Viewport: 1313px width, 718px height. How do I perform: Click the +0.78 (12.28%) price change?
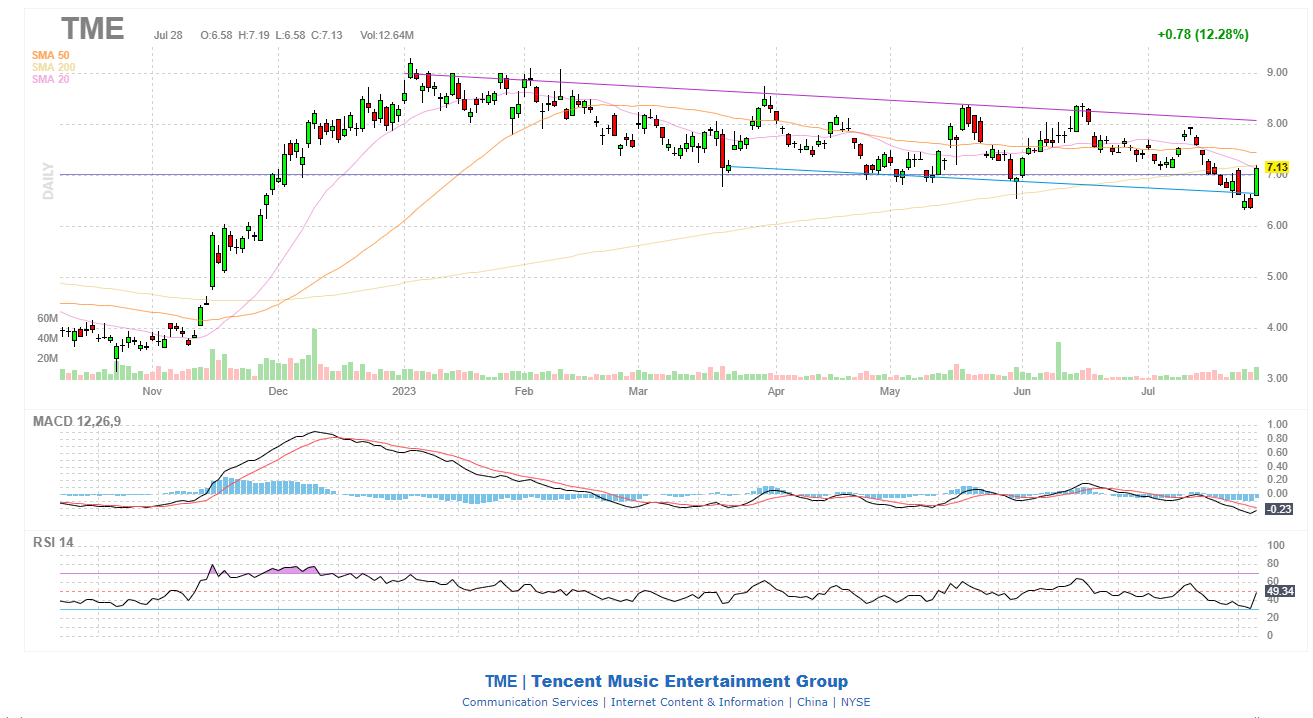pyautogui.click(x=1202, y=34)
